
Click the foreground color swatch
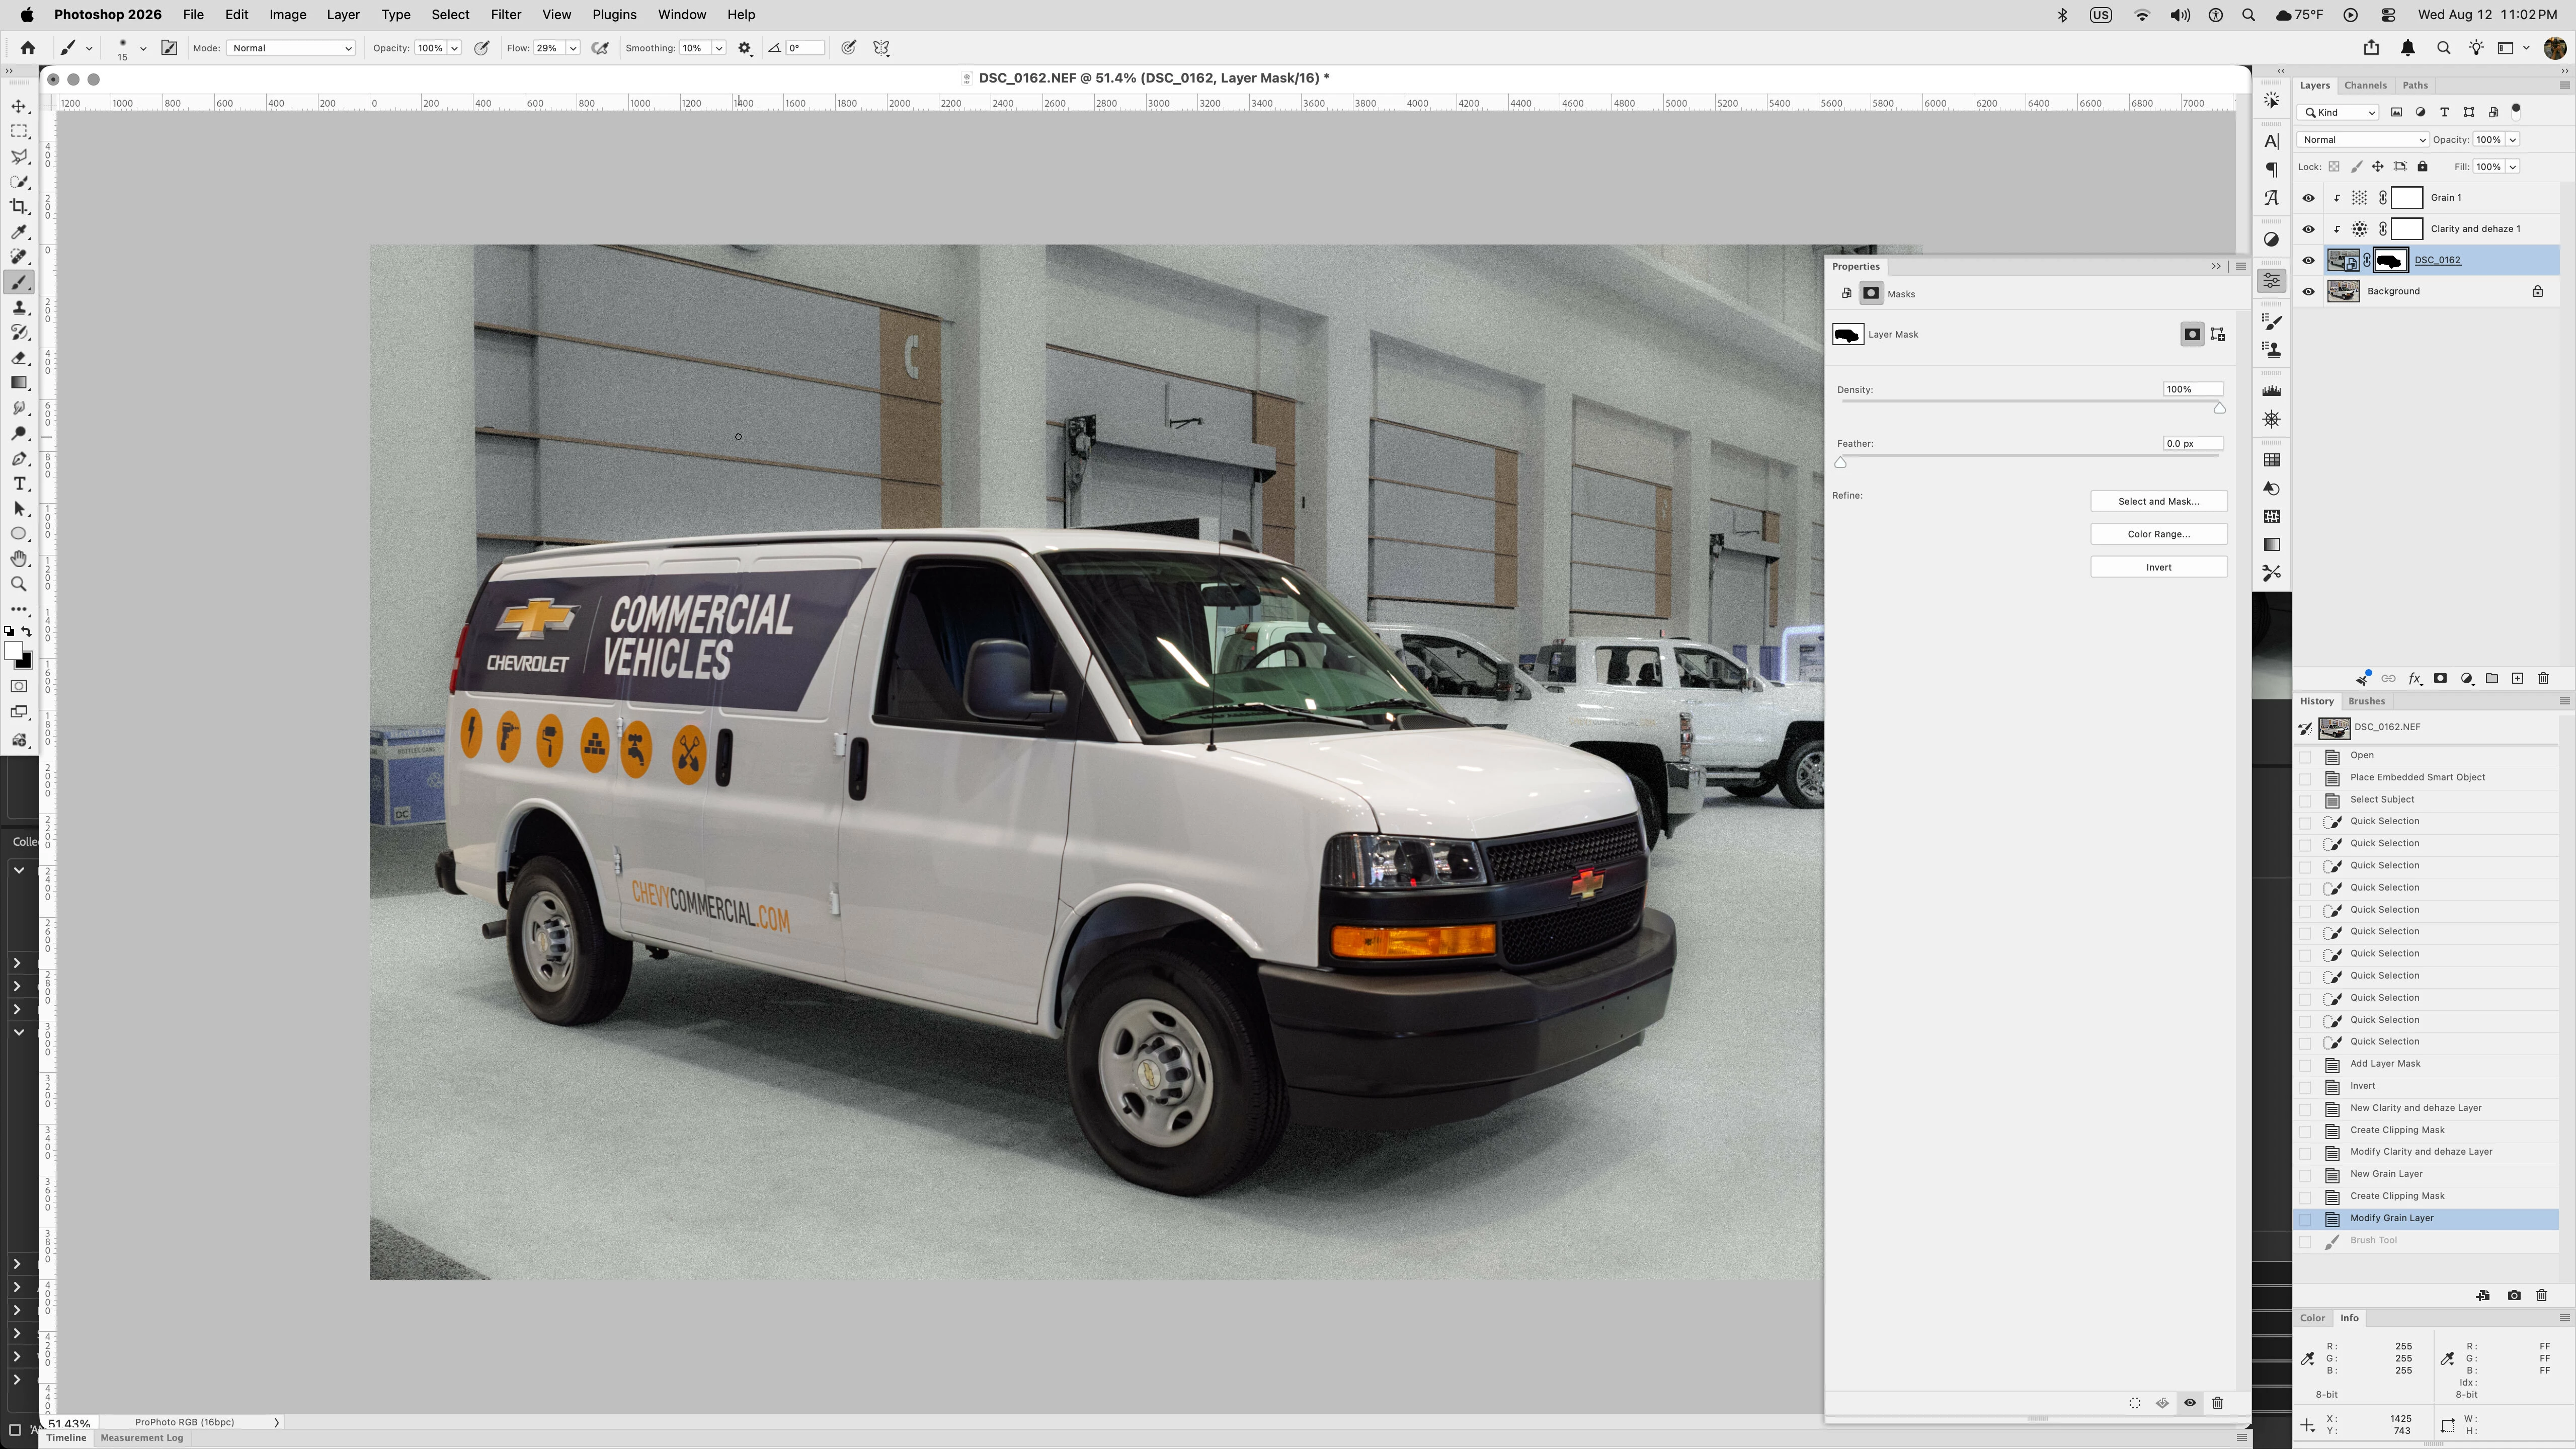click(13, 652)
